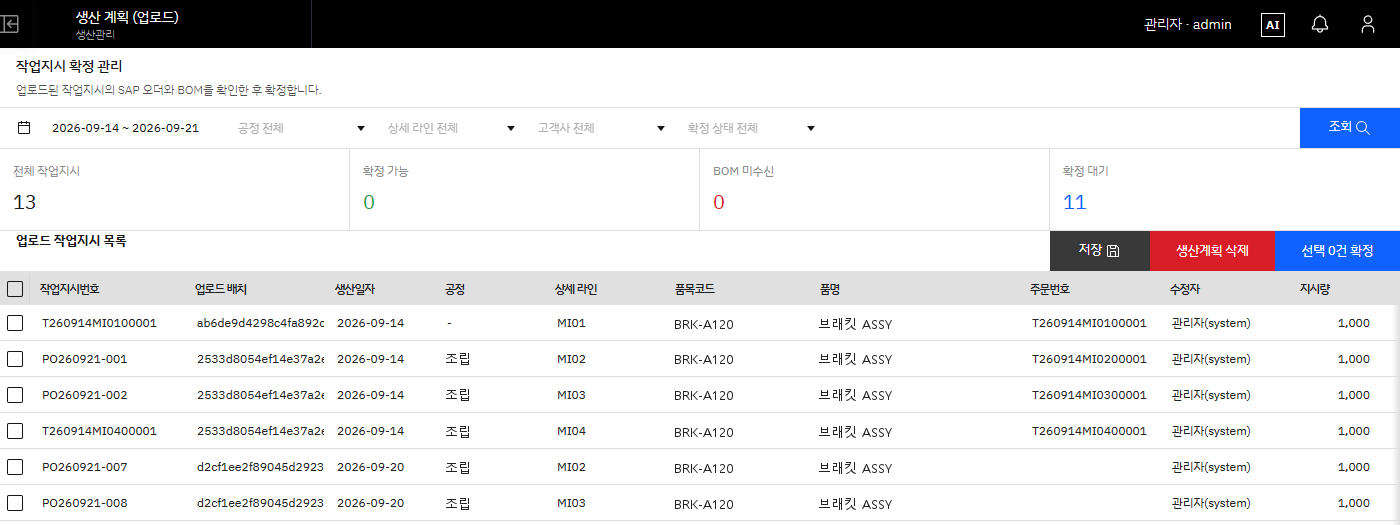The width and height of the screenshot is (1400, 525).
Task: Click work order PO260921-007
Action: [x=84, y=467]
